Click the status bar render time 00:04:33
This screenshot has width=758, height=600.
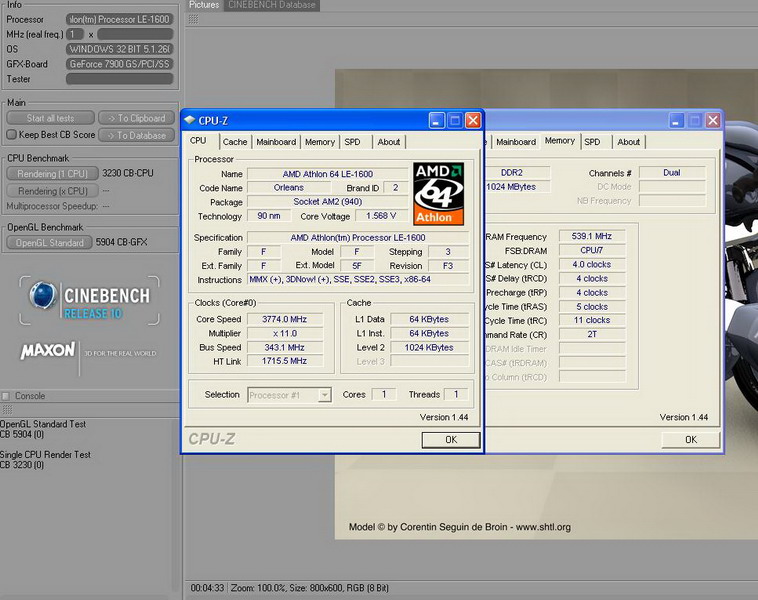(x=207, y=588)
